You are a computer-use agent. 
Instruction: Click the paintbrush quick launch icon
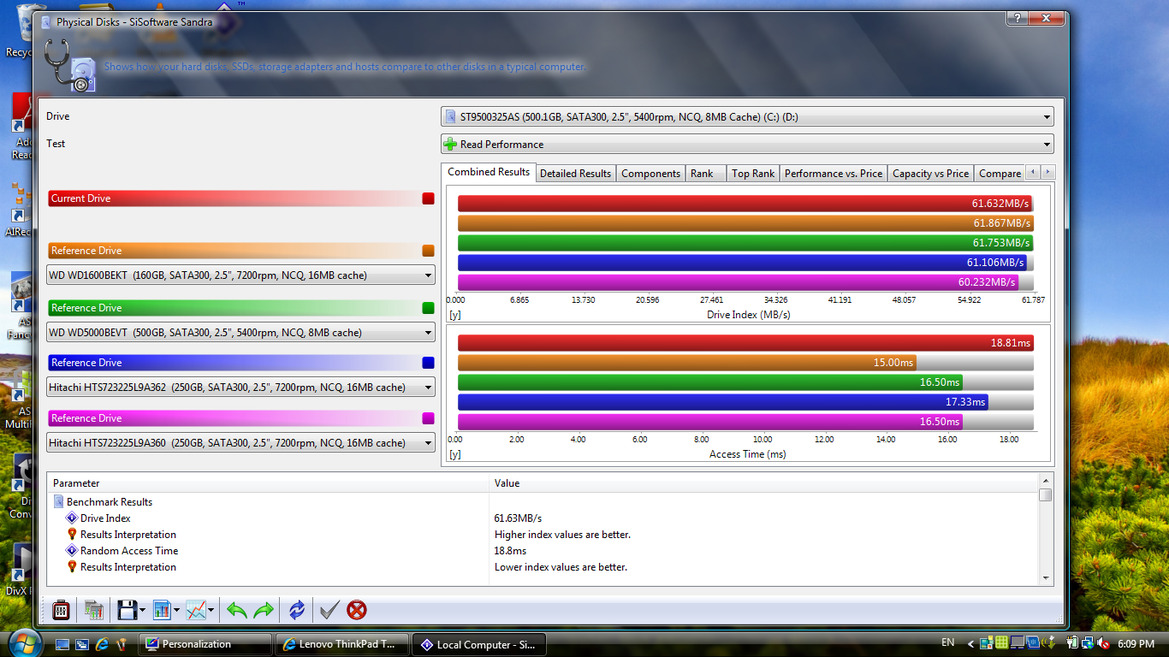[122, 644]
